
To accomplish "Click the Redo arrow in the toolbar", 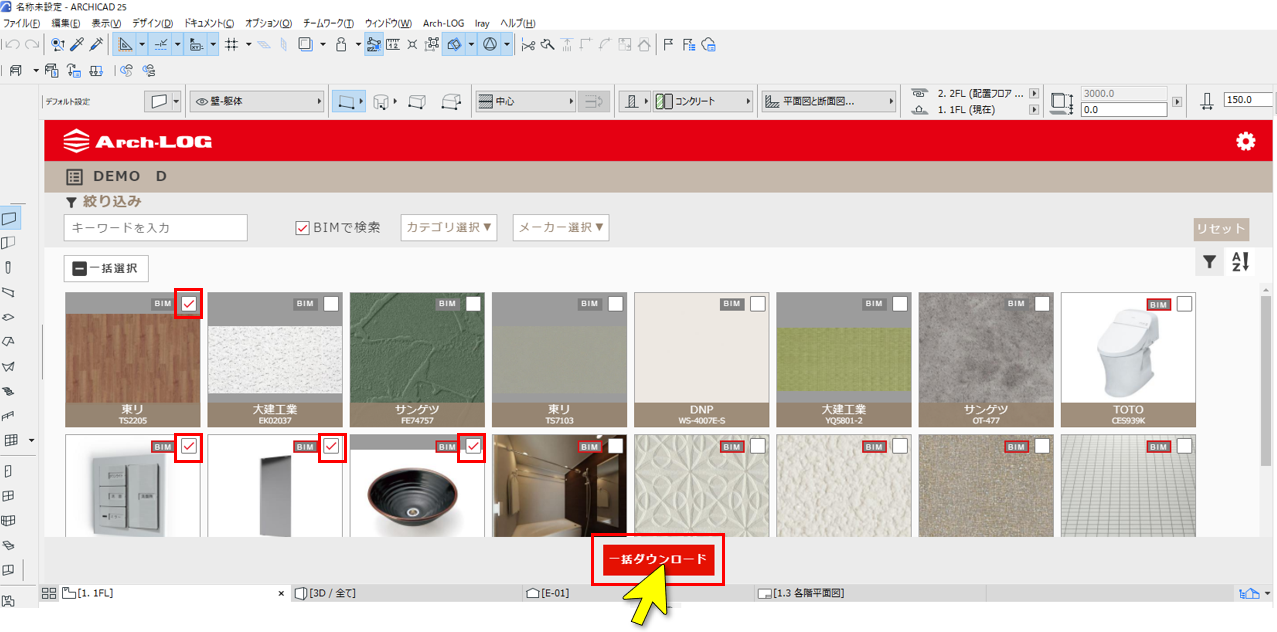I will point(32,44).
